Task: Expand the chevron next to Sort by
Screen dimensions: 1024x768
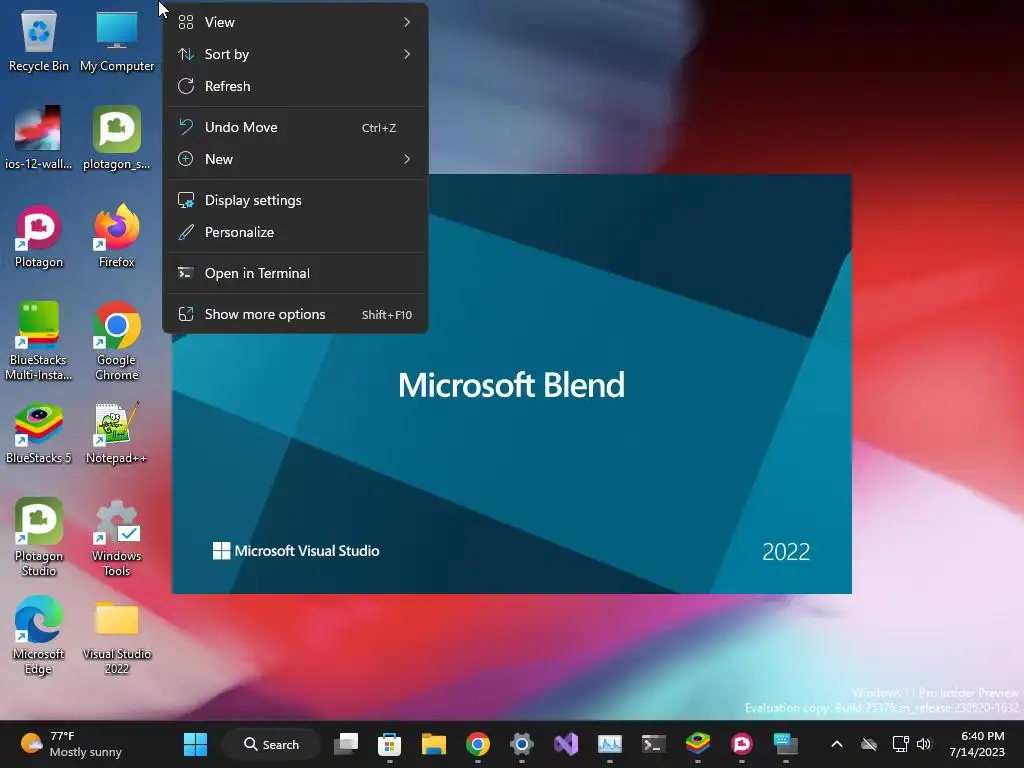Action: [407, 54]
